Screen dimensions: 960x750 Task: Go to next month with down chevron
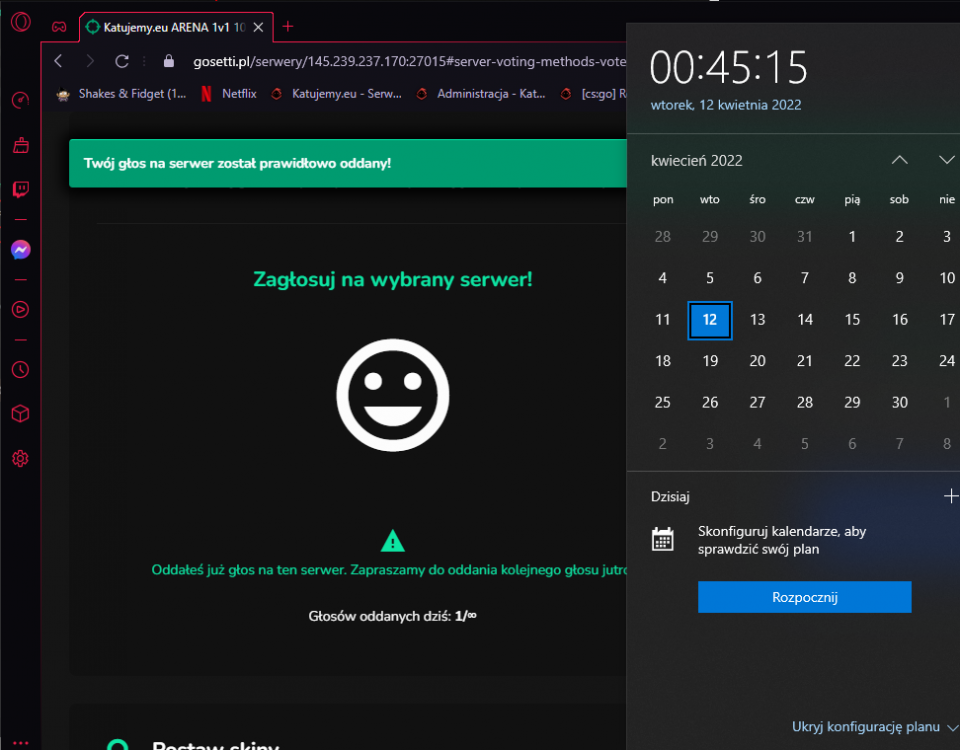(947, 160)
